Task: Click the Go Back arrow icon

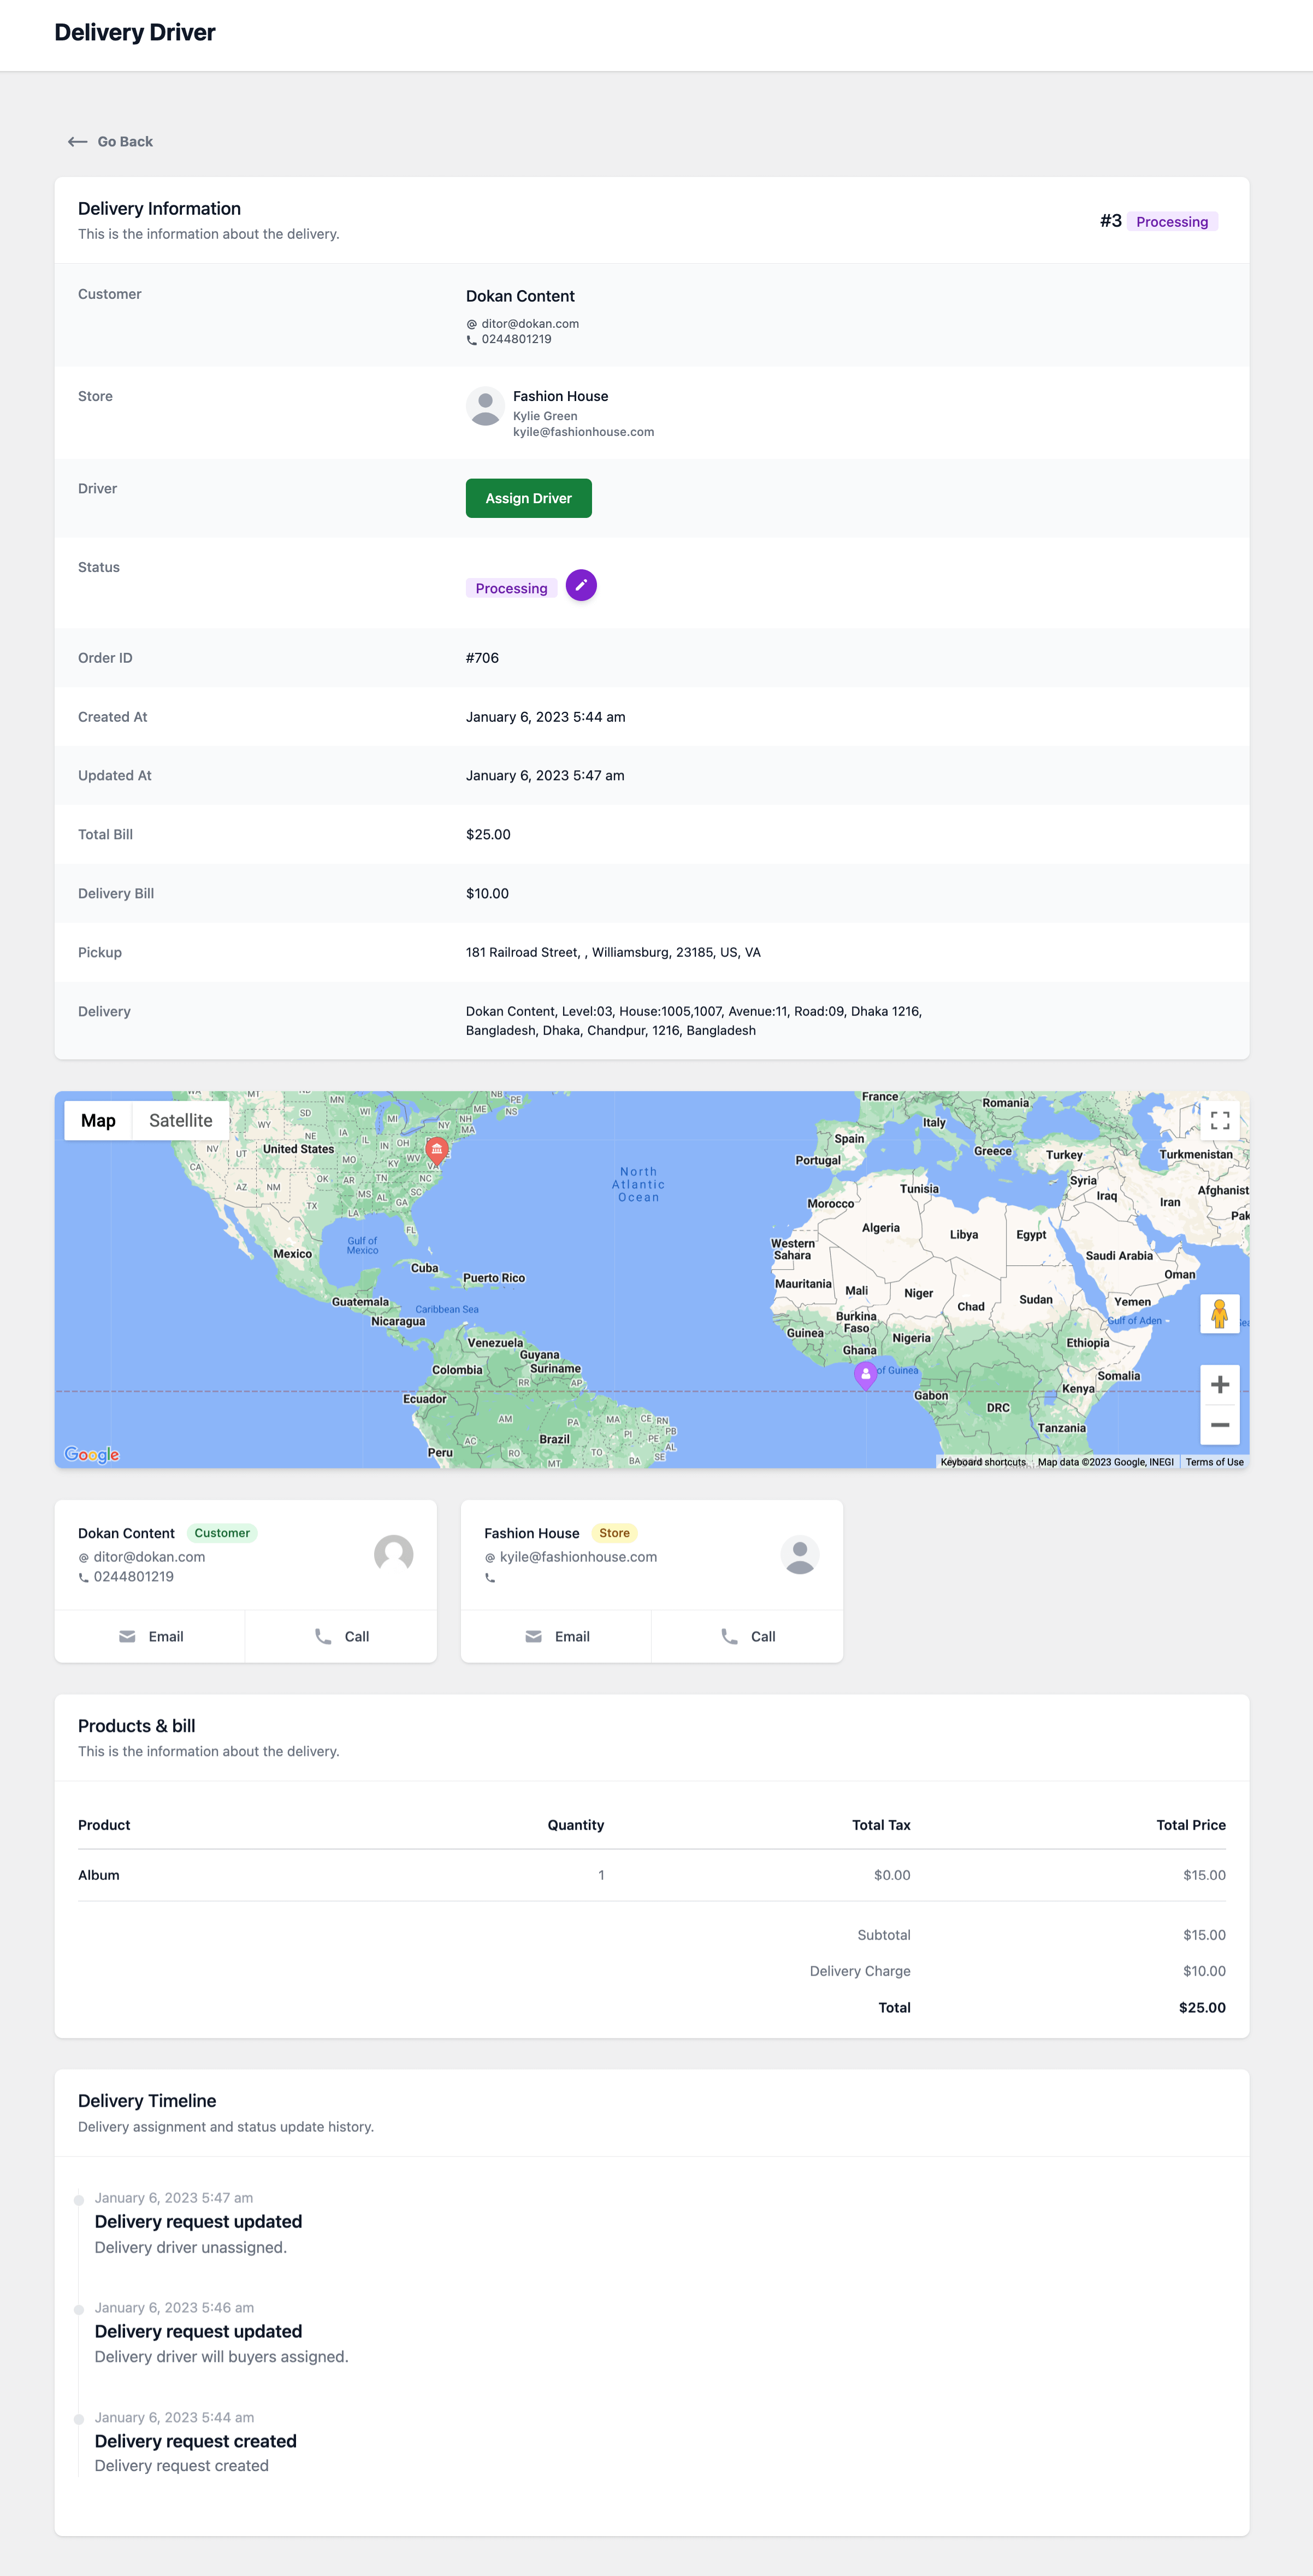Action: [77, 142]
